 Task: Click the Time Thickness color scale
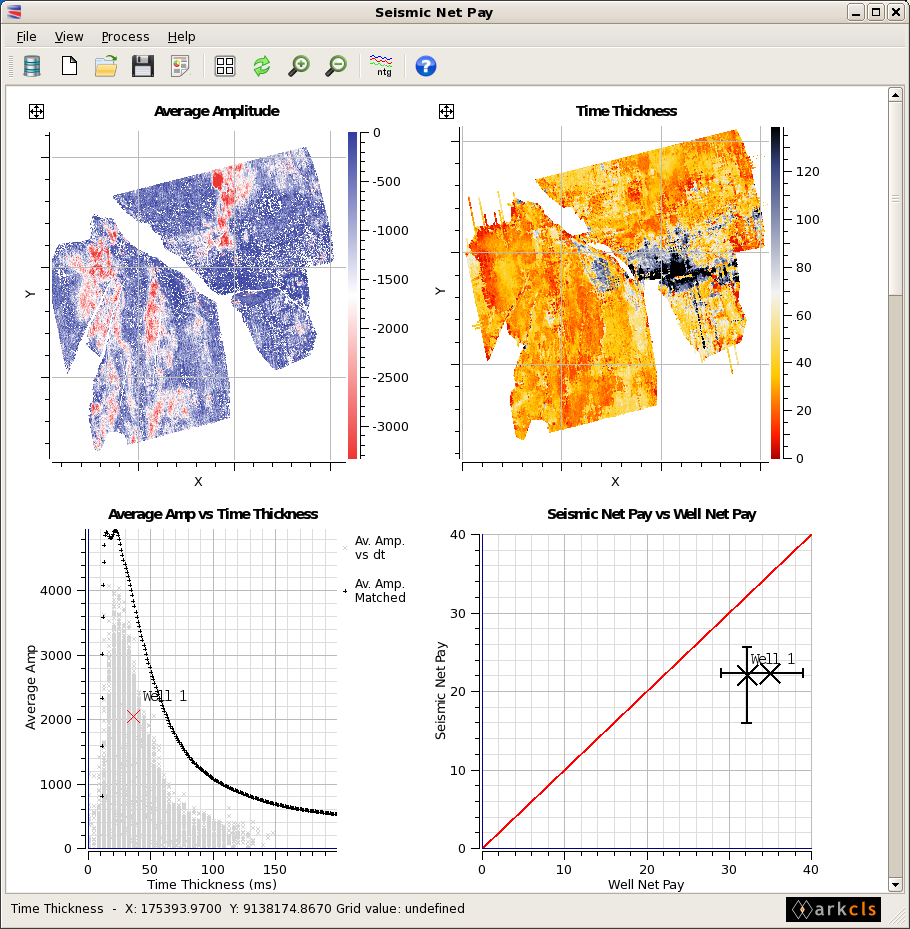point(776,292)
